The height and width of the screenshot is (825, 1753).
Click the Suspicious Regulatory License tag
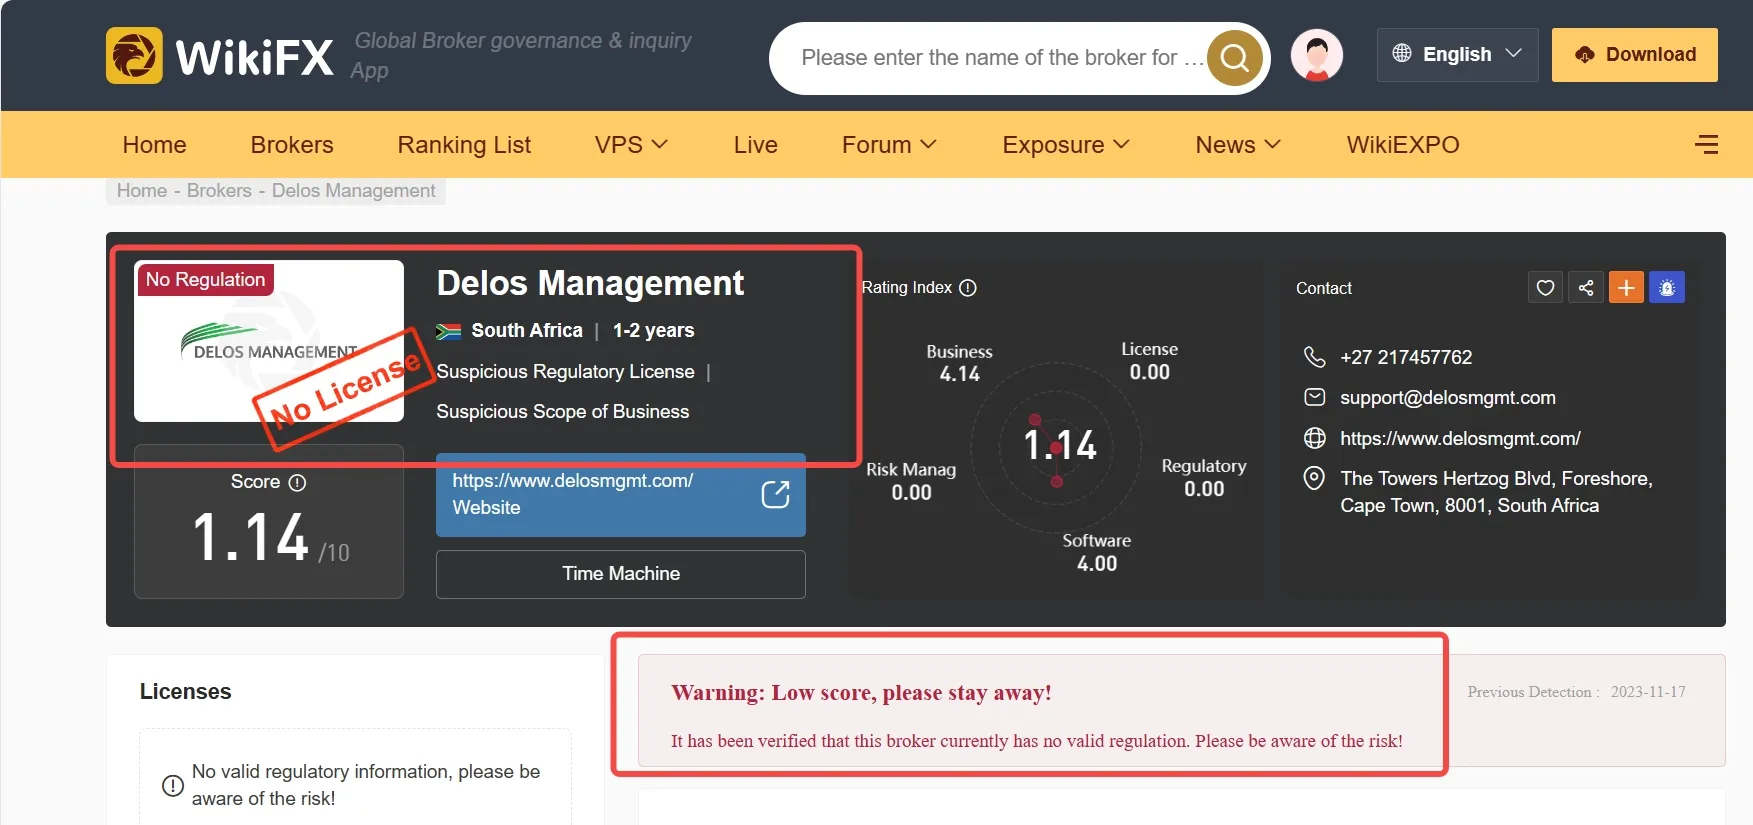pyautogui.click(x=565, y=372)
